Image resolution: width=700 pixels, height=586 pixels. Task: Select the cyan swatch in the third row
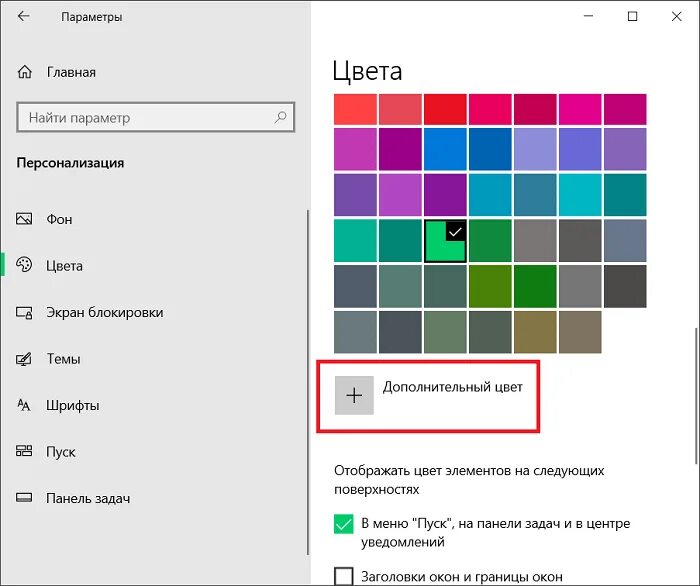point(580,195)
